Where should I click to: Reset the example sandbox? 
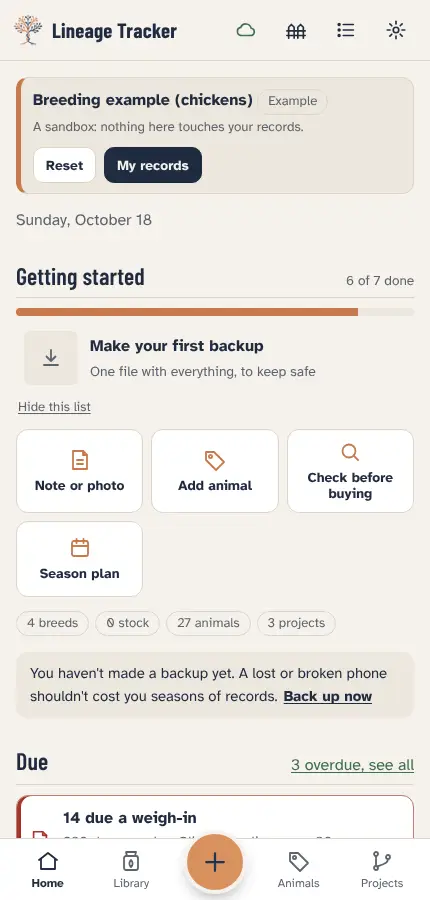tap(64, 165)
